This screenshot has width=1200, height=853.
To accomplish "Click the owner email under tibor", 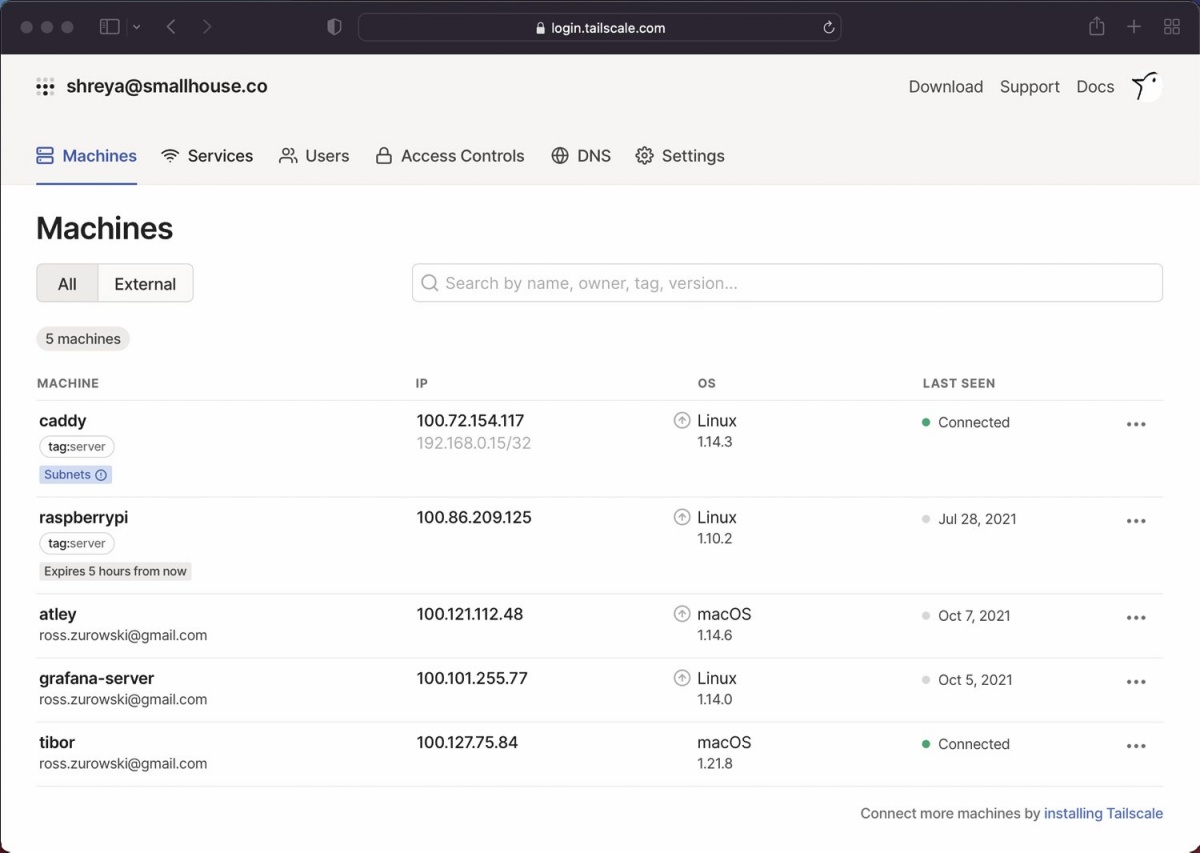I will point(123,764).
